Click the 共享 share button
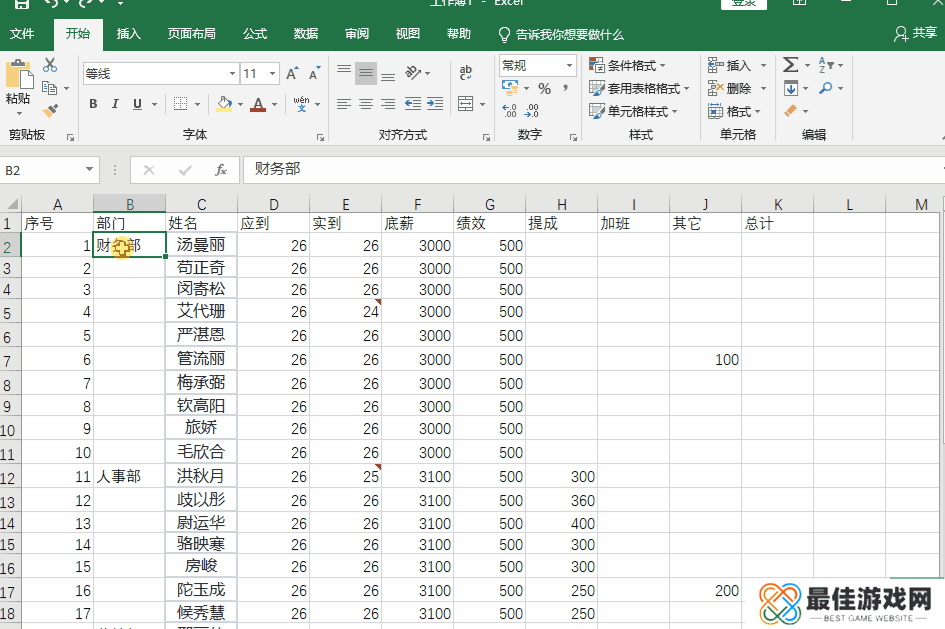Viewport: 945px width, 629px height. pyautogui.click(x=915, y=34)
